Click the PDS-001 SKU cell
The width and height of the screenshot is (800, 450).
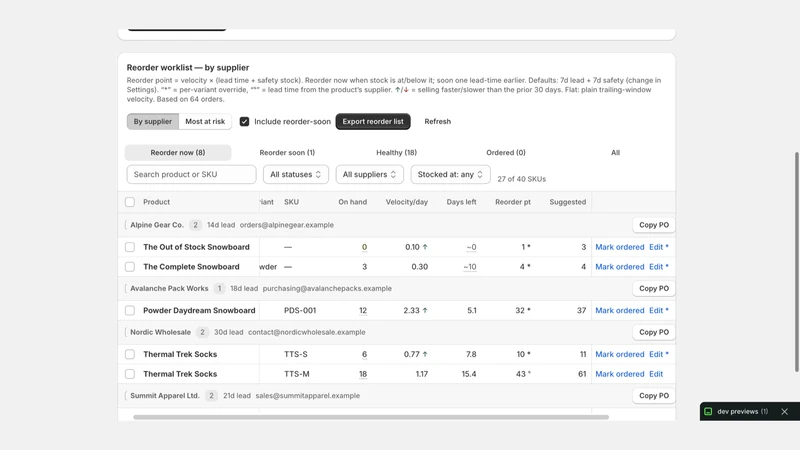[300, 310]
